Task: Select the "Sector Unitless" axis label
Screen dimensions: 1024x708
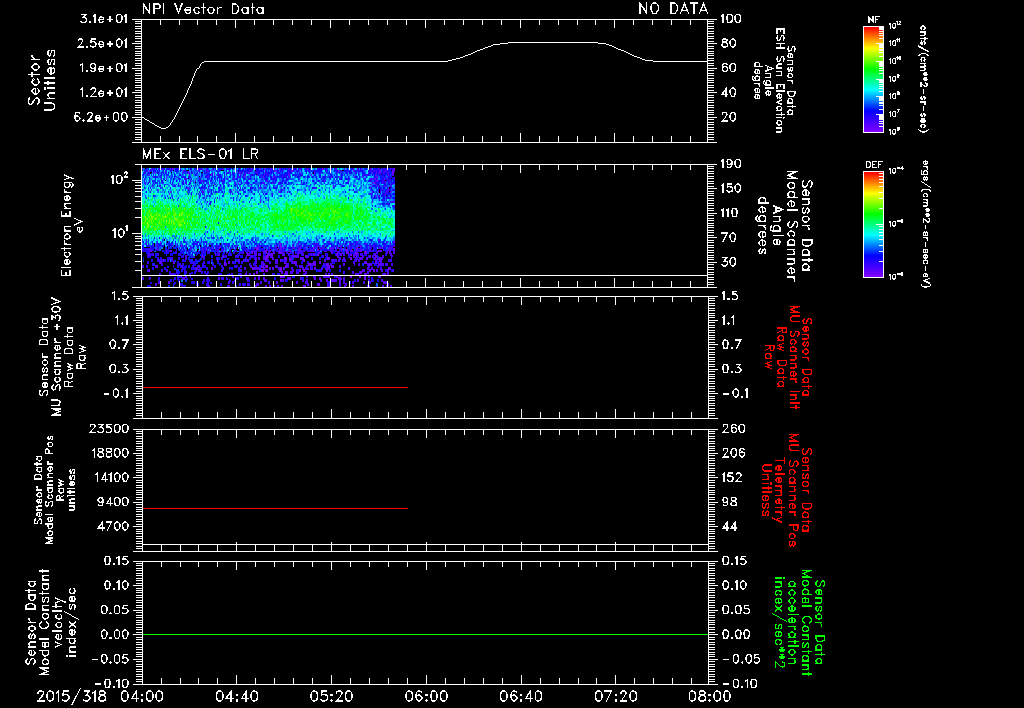Action: point(42,80)
